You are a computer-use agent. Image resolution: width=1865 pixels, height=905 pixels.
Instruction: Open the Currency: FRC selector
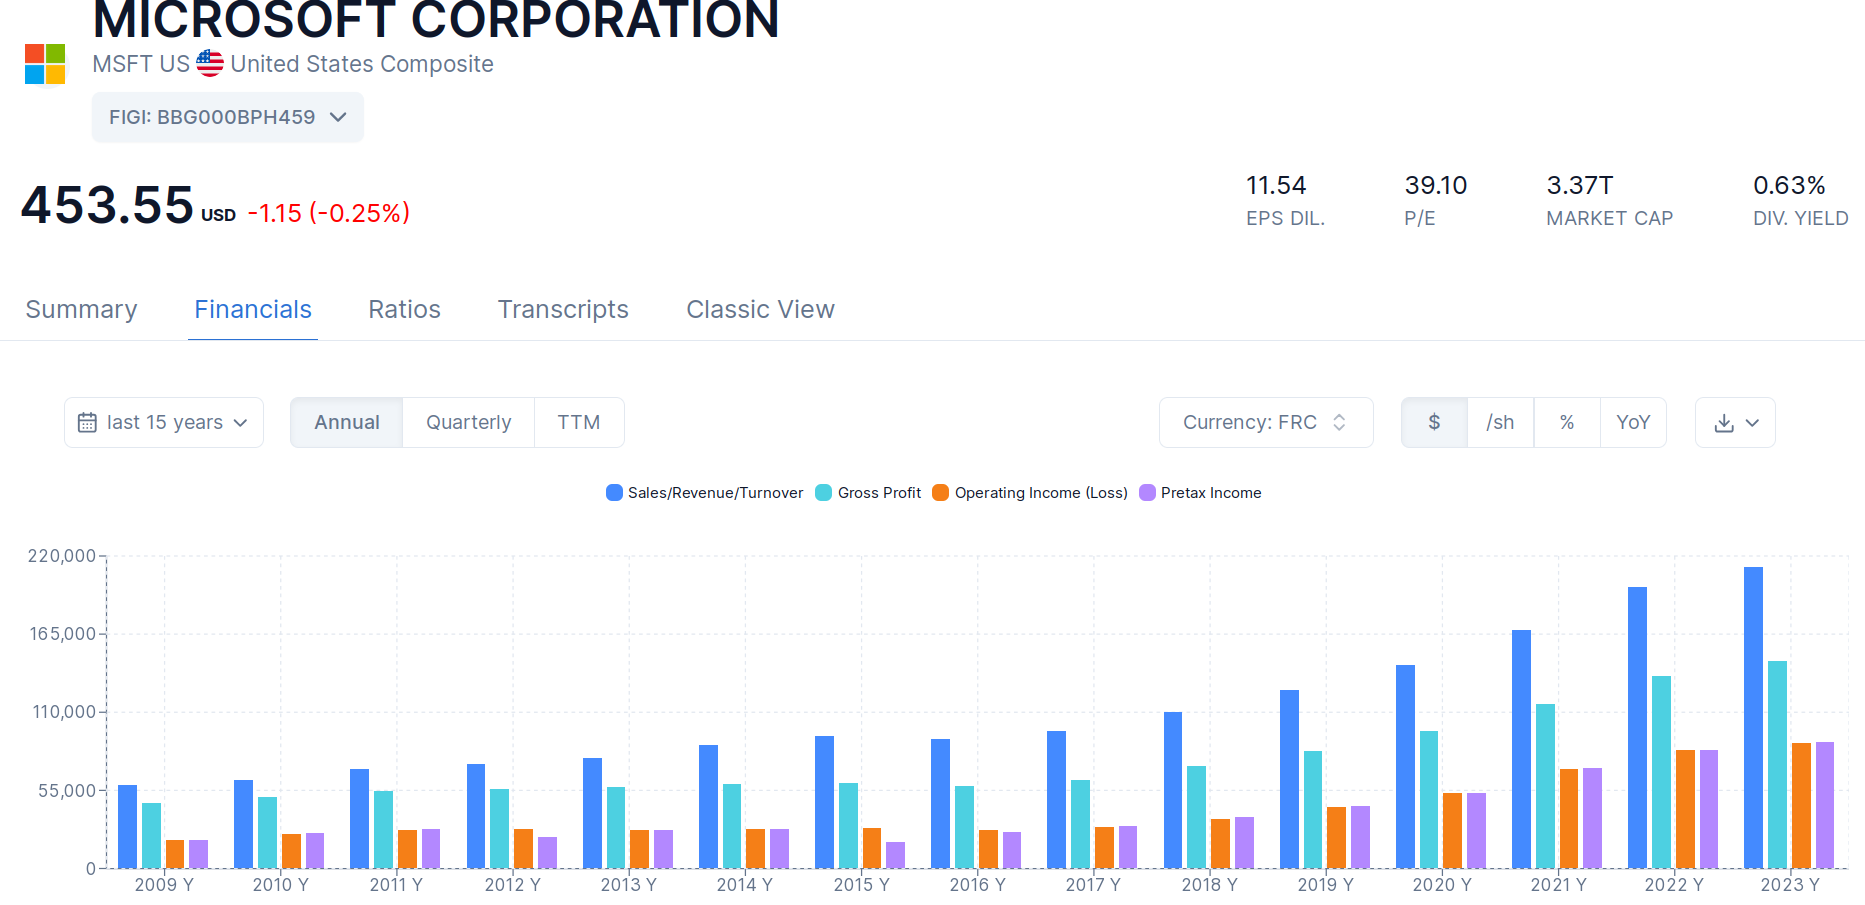(x=1265, y=423)
